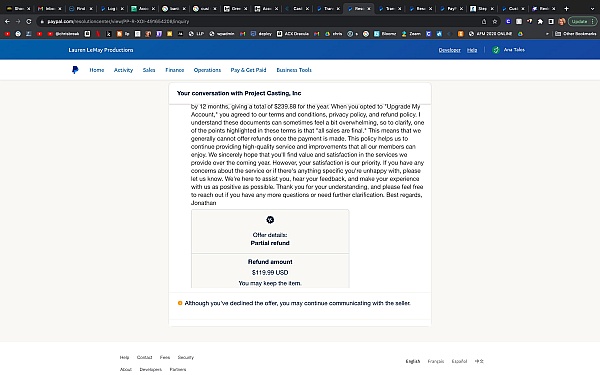This screenshot has width=600, height=375.
Task: Click the Help link in header
Action: point(472,50)
